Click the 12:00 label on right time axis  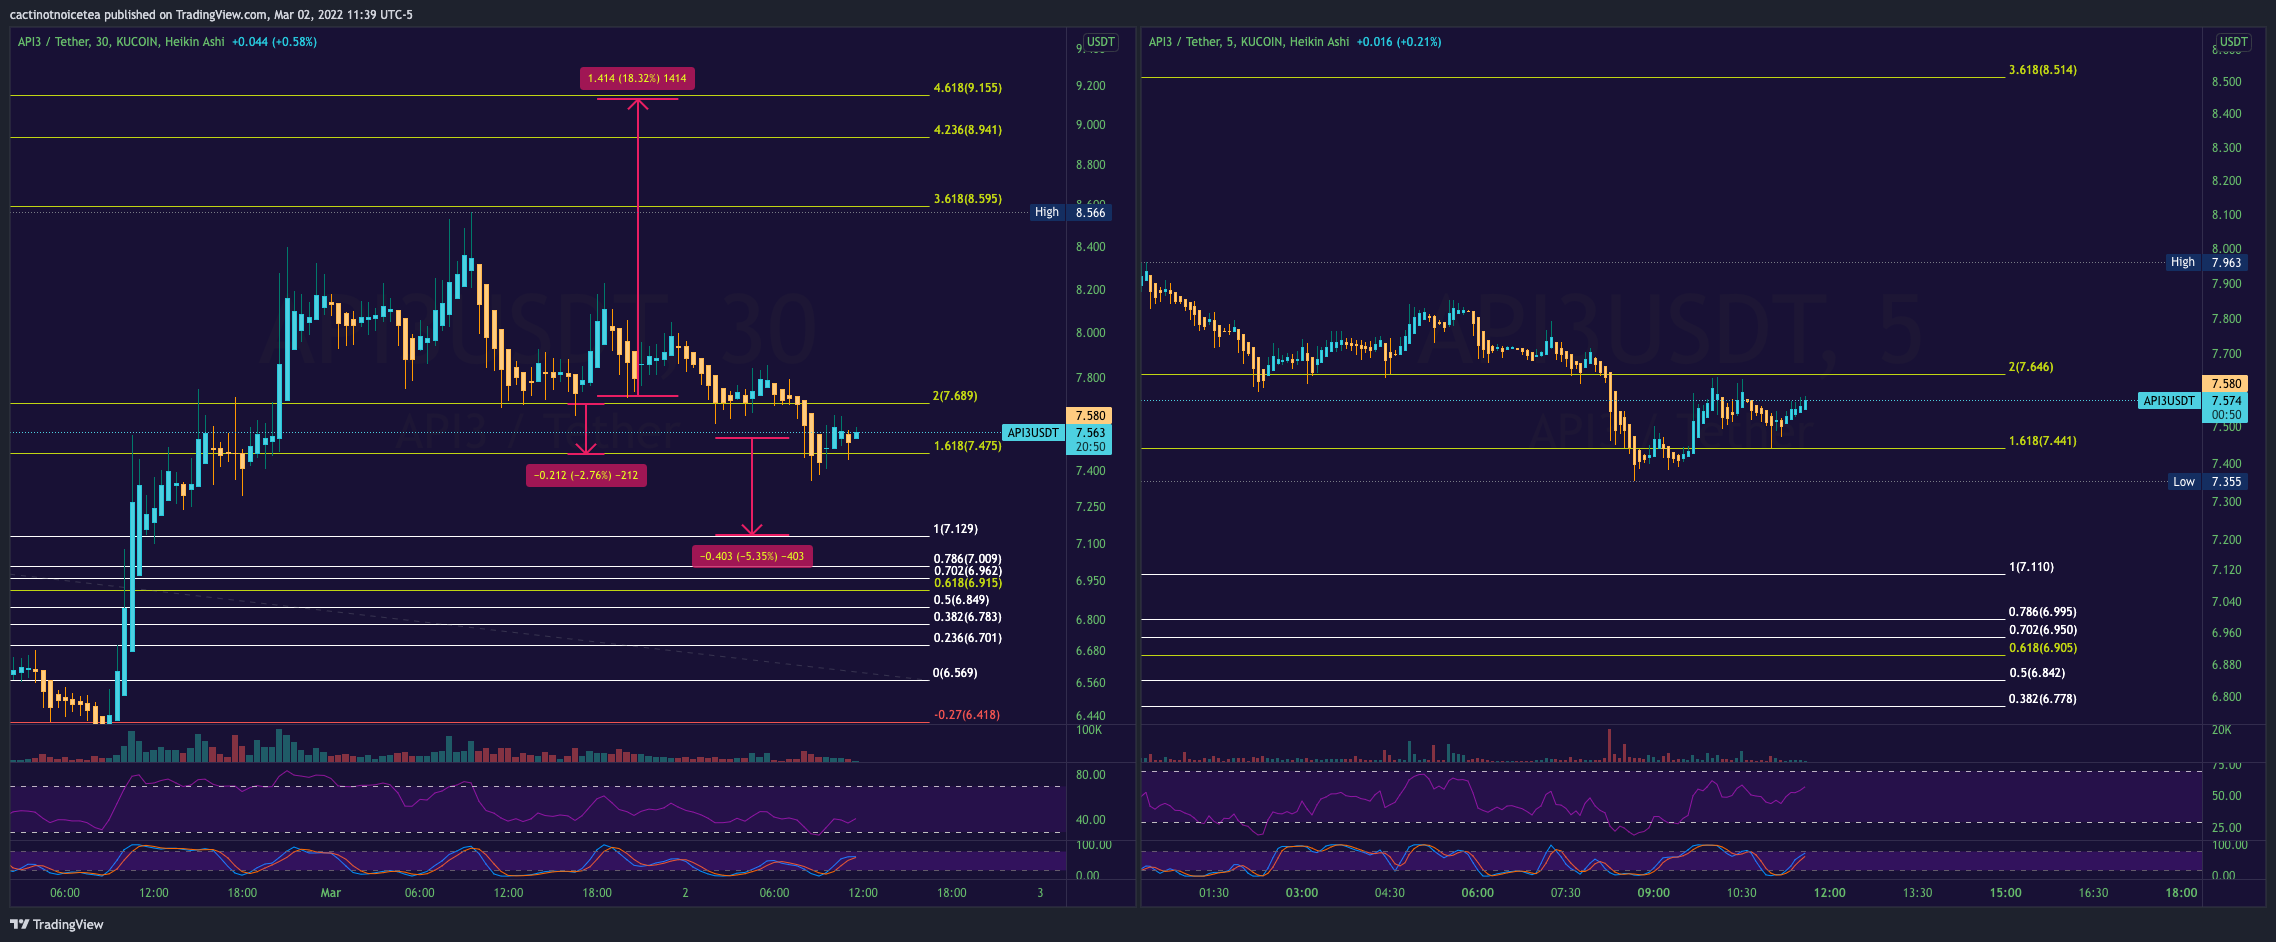click(x=1829, y=893)
